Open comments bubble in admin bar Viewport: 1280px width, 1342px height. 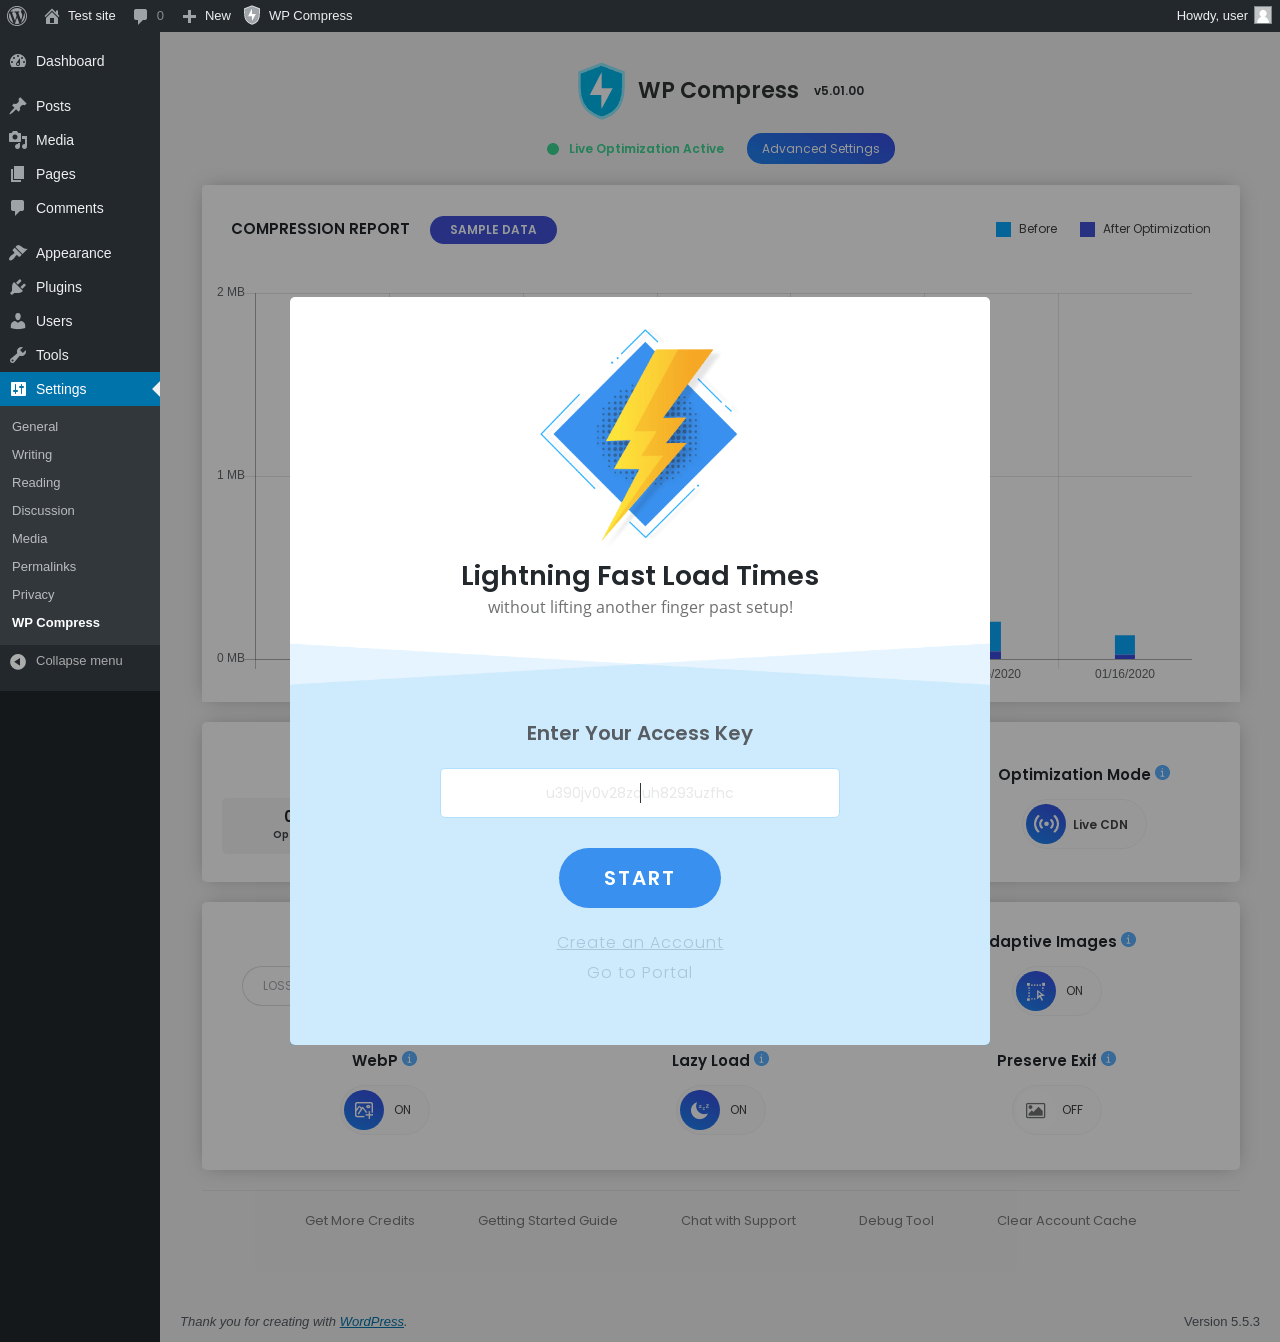(x=140, y=16)
